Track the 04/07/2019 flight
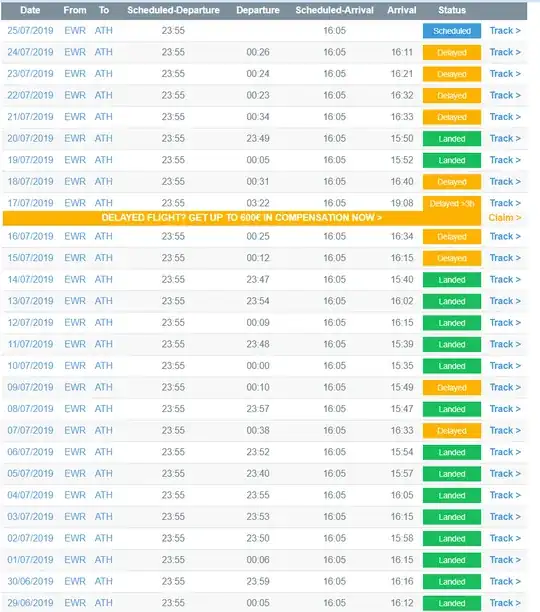 [505, 495]
